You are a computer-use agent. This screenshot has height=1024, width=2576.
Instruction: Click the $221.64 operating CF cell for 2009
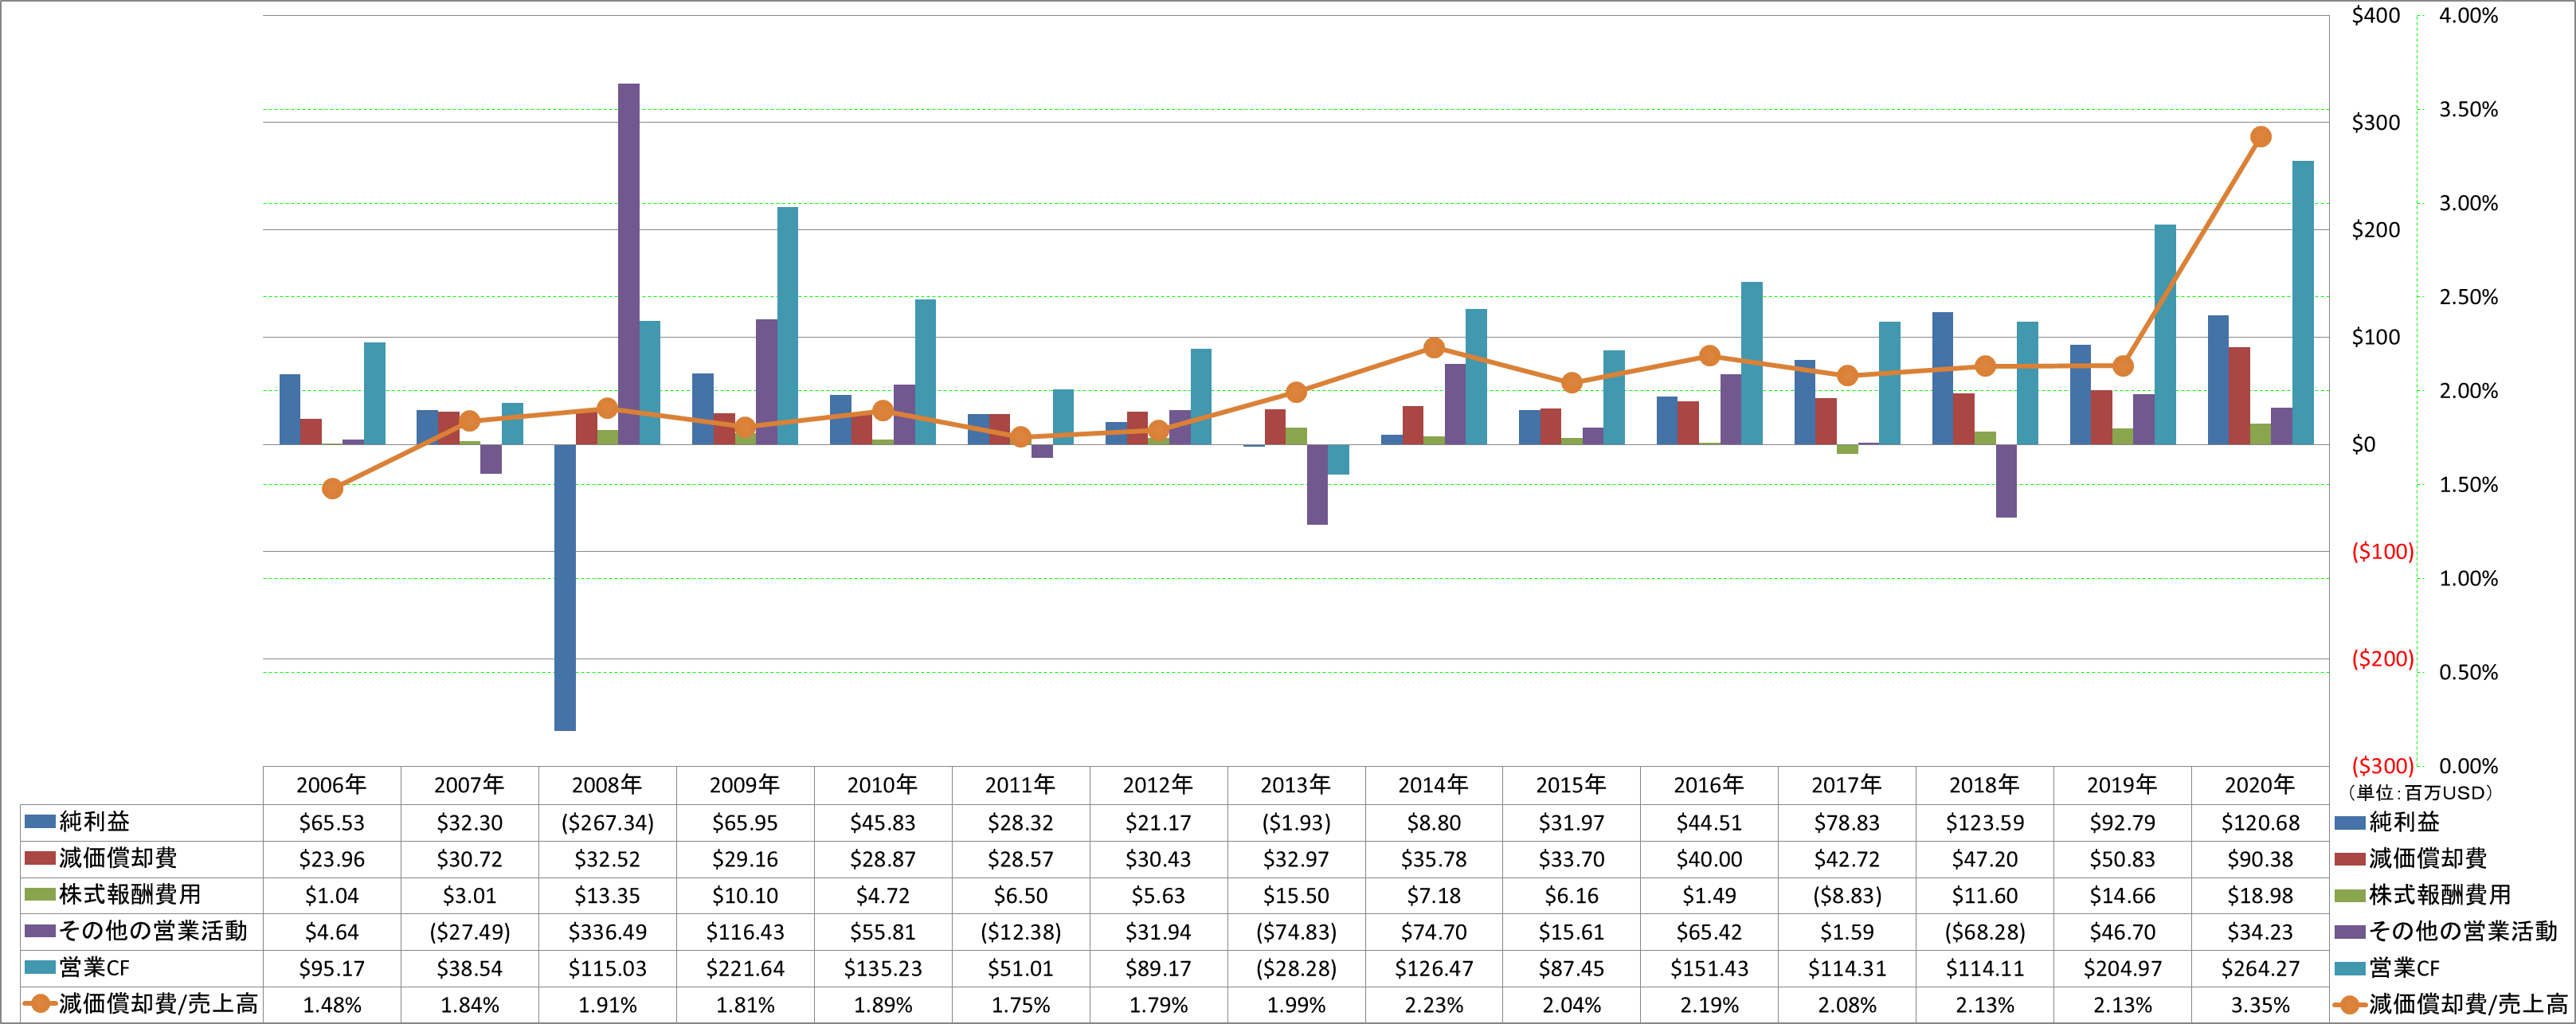(x=745, y=968)
